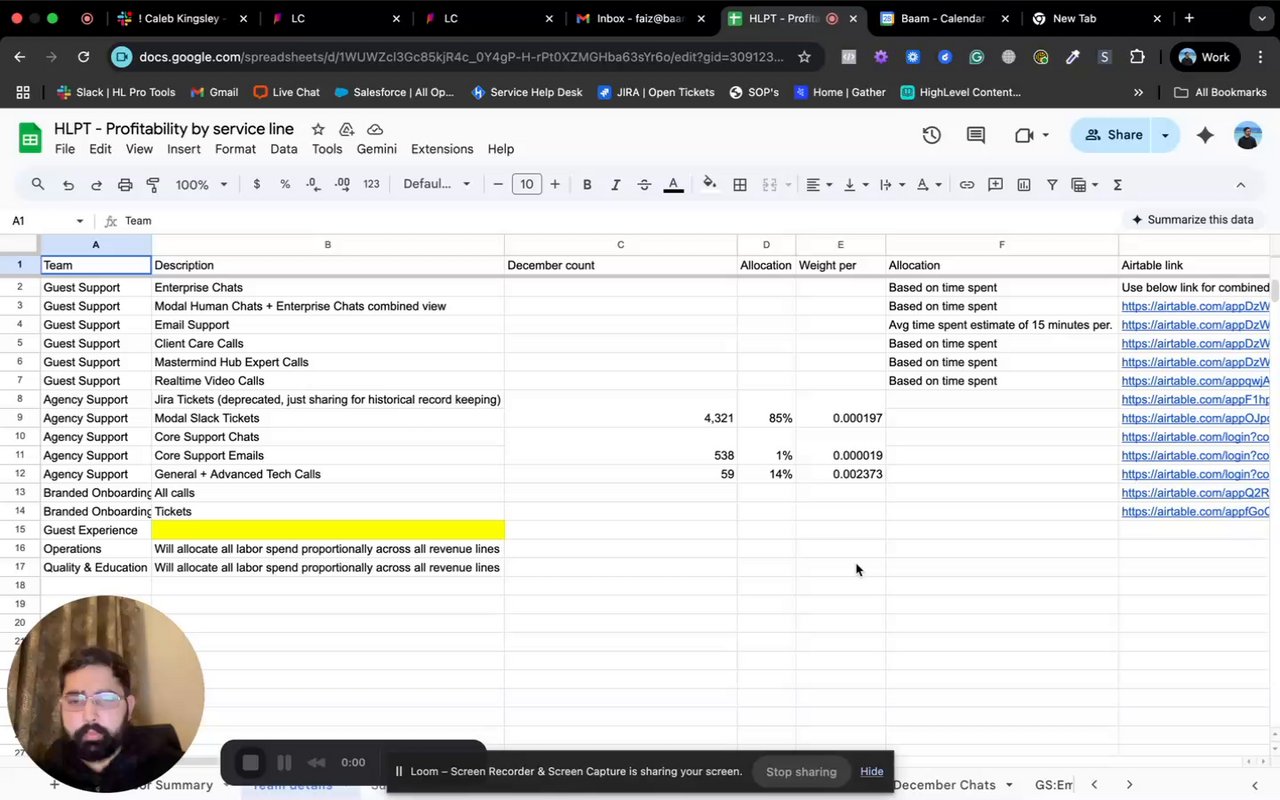This screenshot has height=800, width=1280.
Task: Open the Share options arrow
Action: pyautogui.click(x=1165, y=135)
